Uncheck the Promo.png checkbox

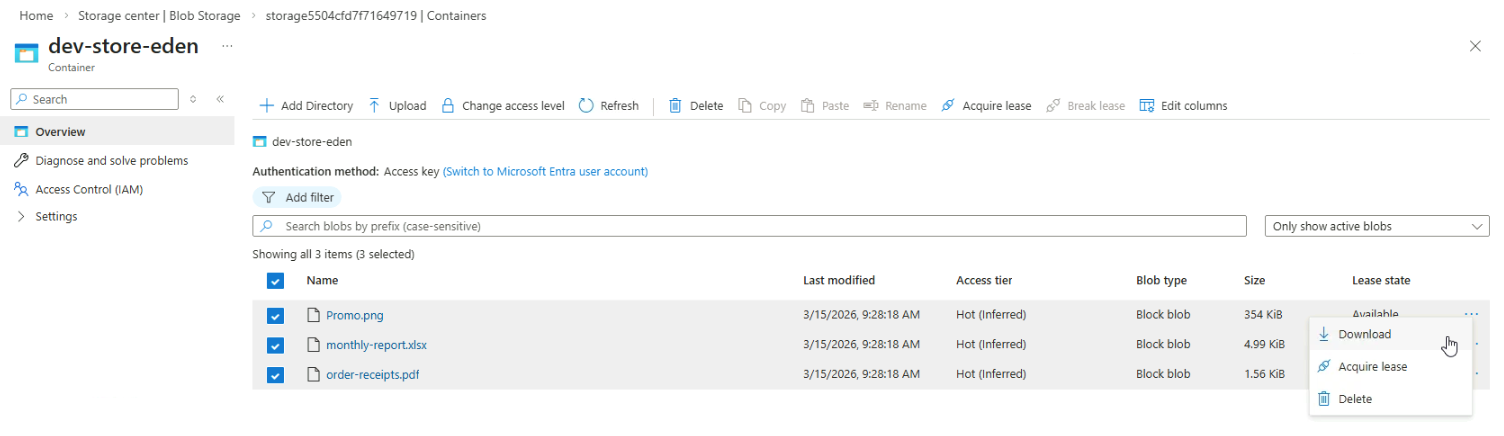(x=276, y=316)
